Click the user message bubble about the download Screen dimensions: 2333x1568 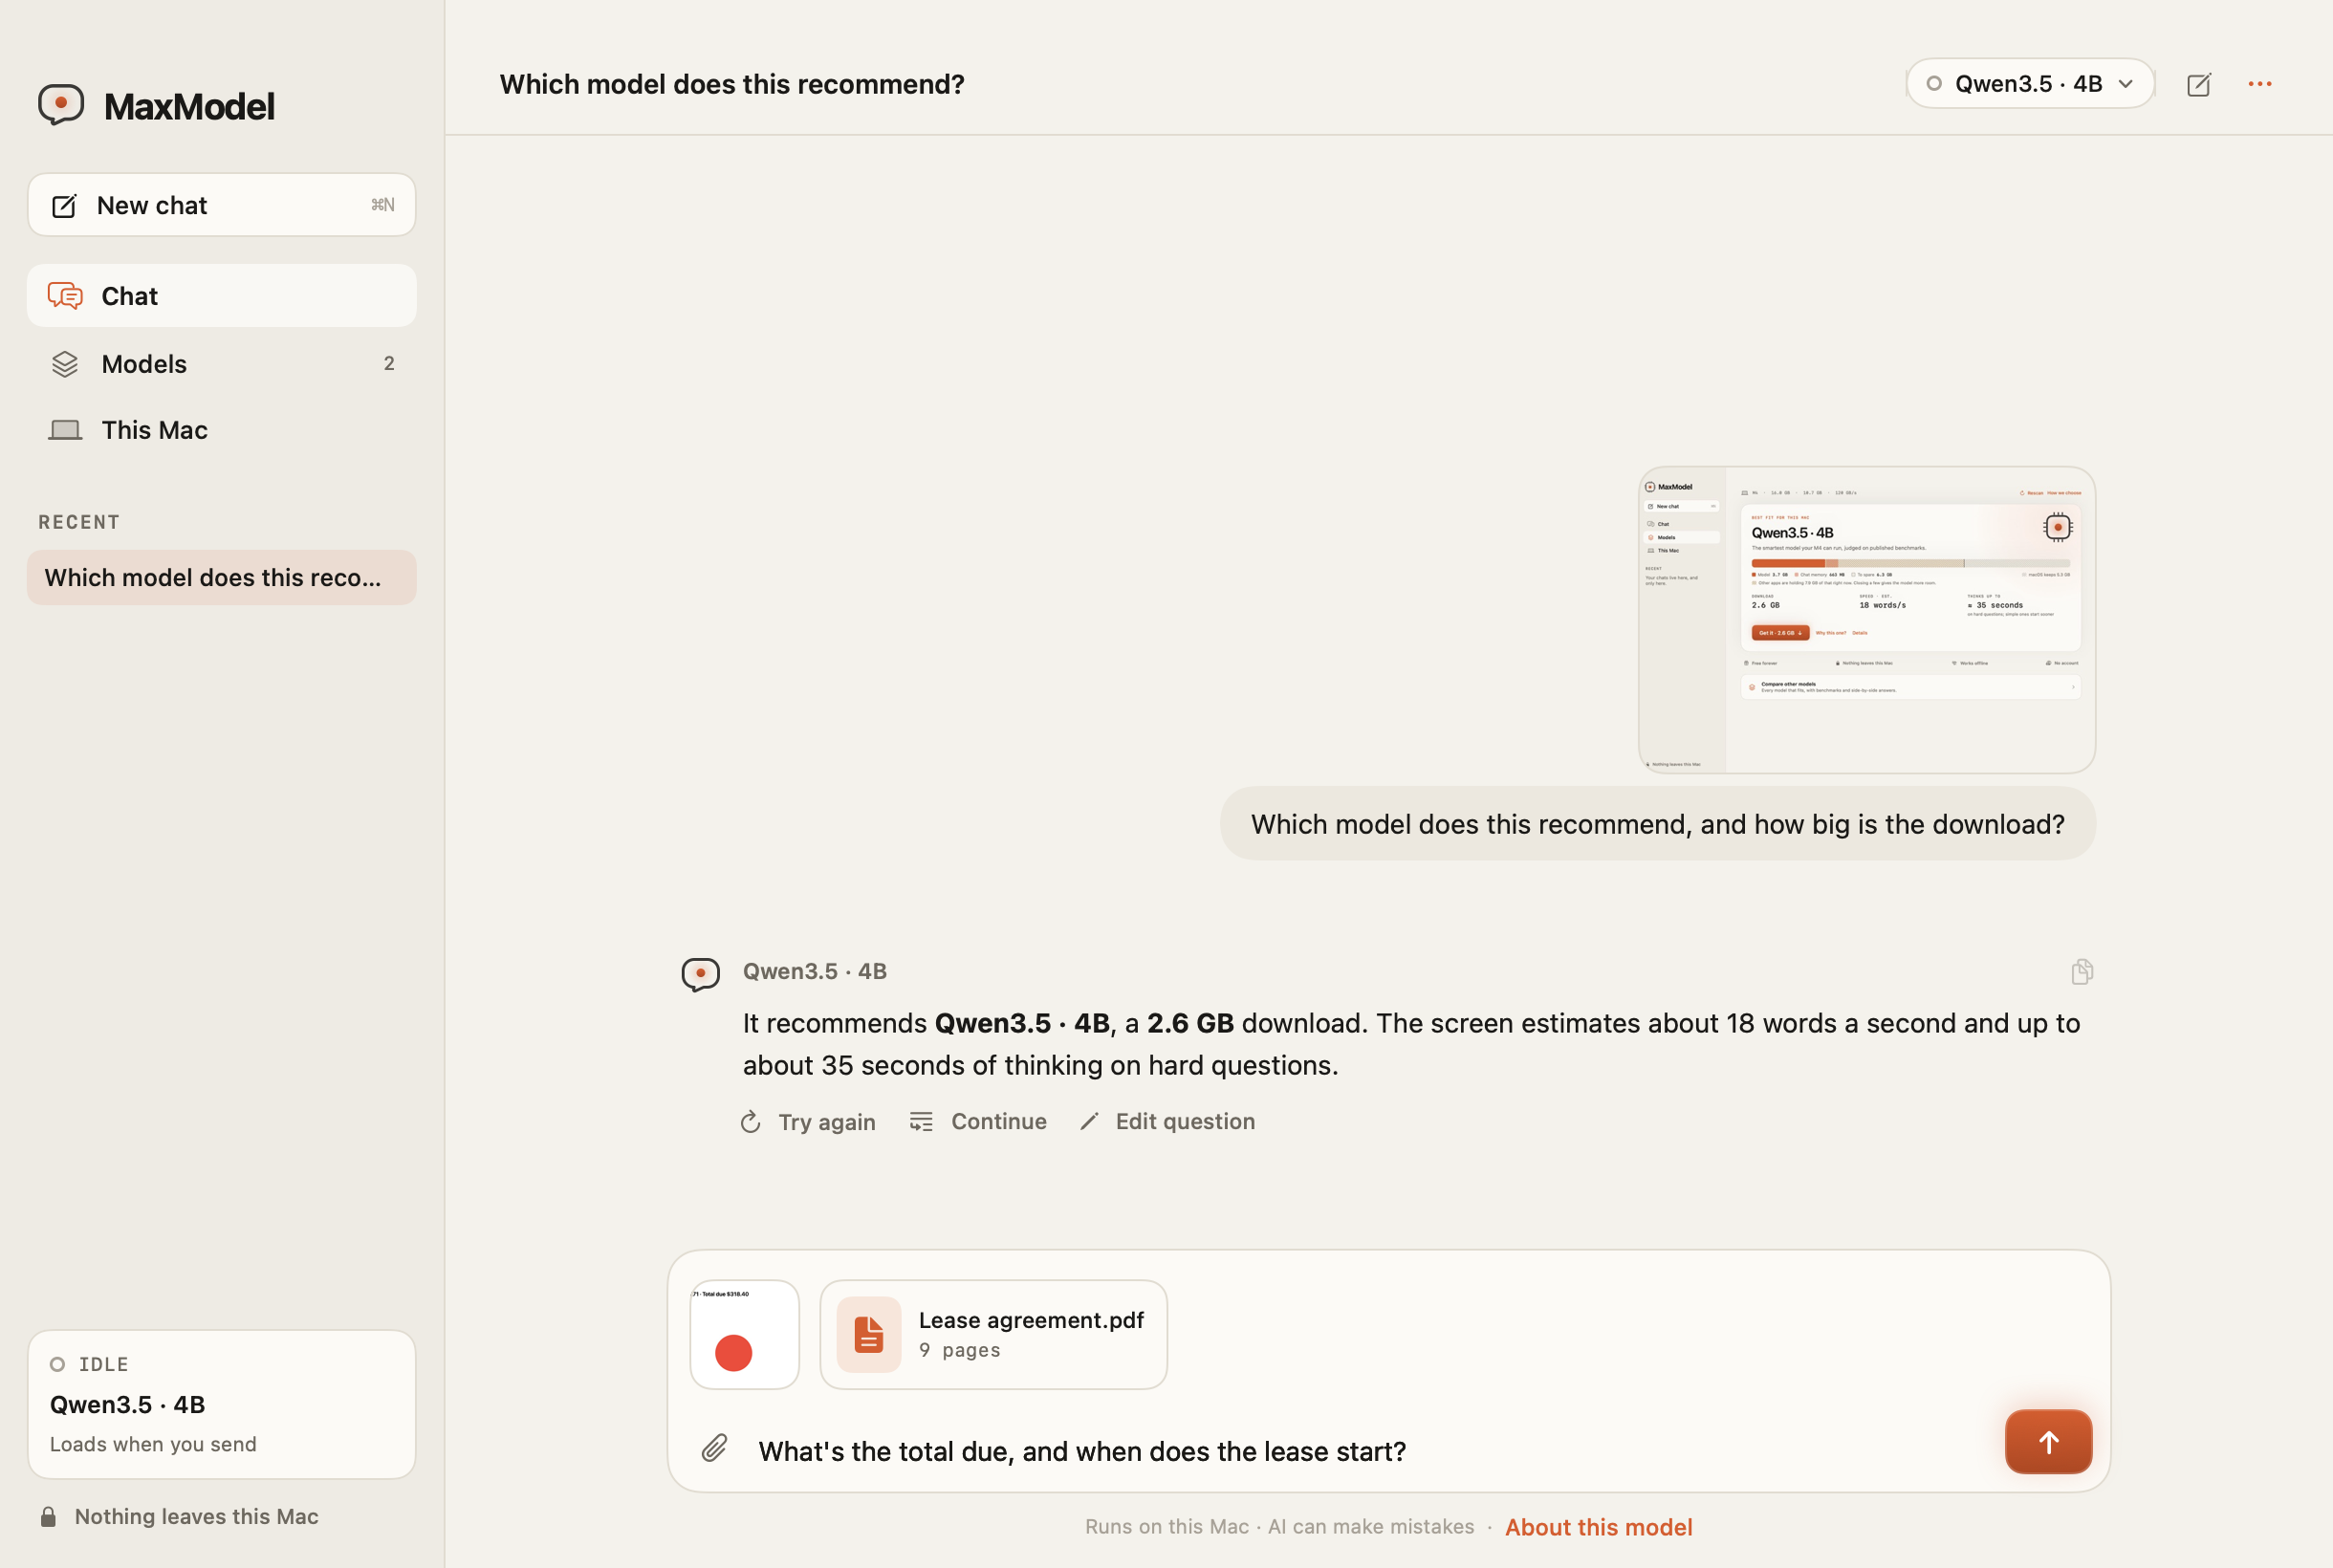tap(1657, 824)
